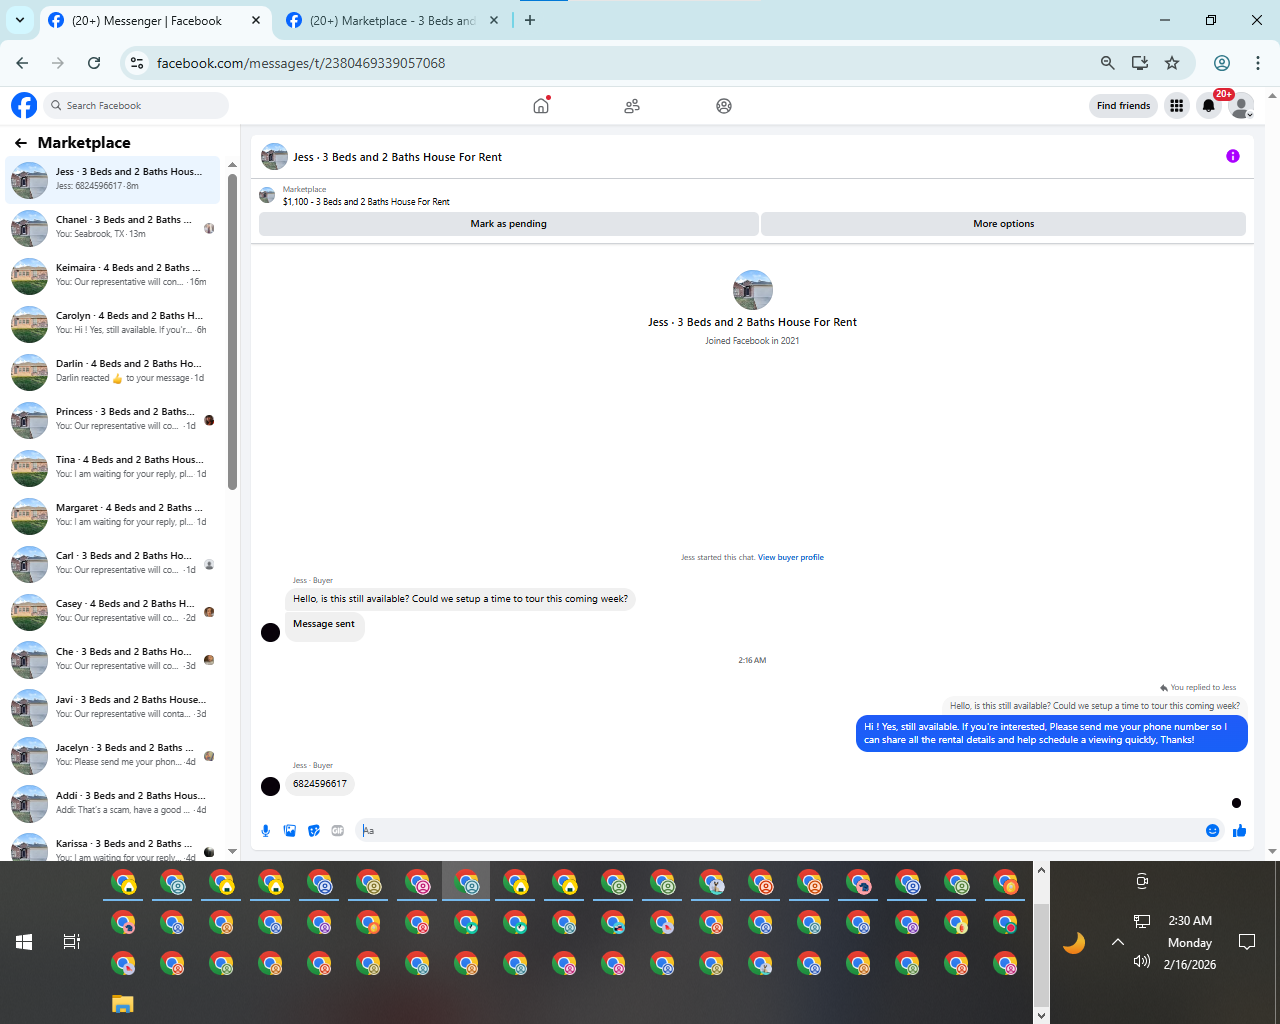
Task: Open Carl 3 Beds conversation
Action: (x=112, y=563)
